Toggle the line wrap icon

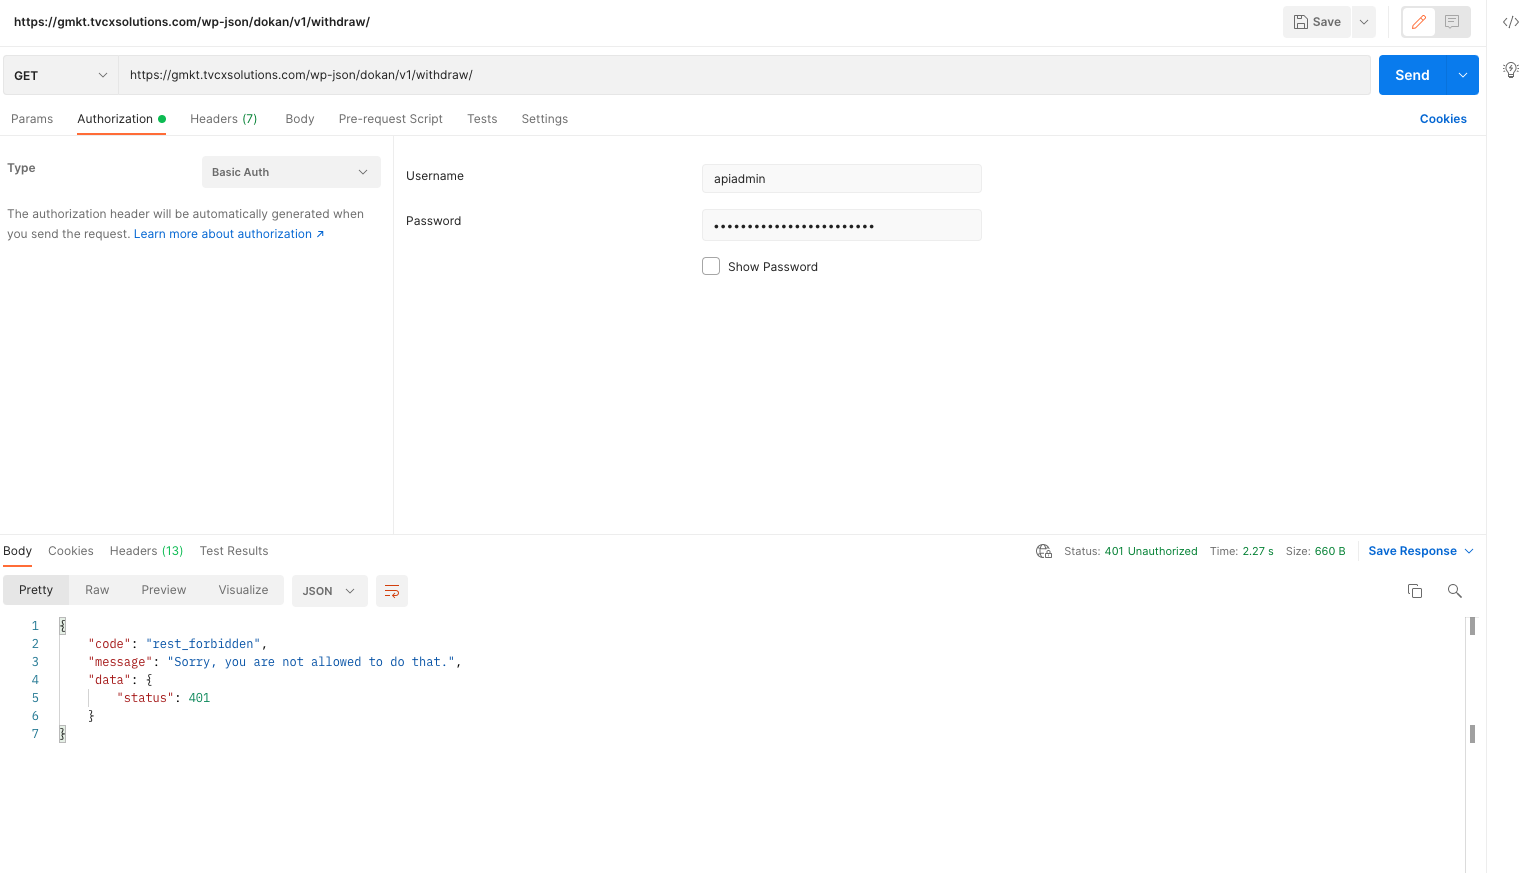click(392, 591)
